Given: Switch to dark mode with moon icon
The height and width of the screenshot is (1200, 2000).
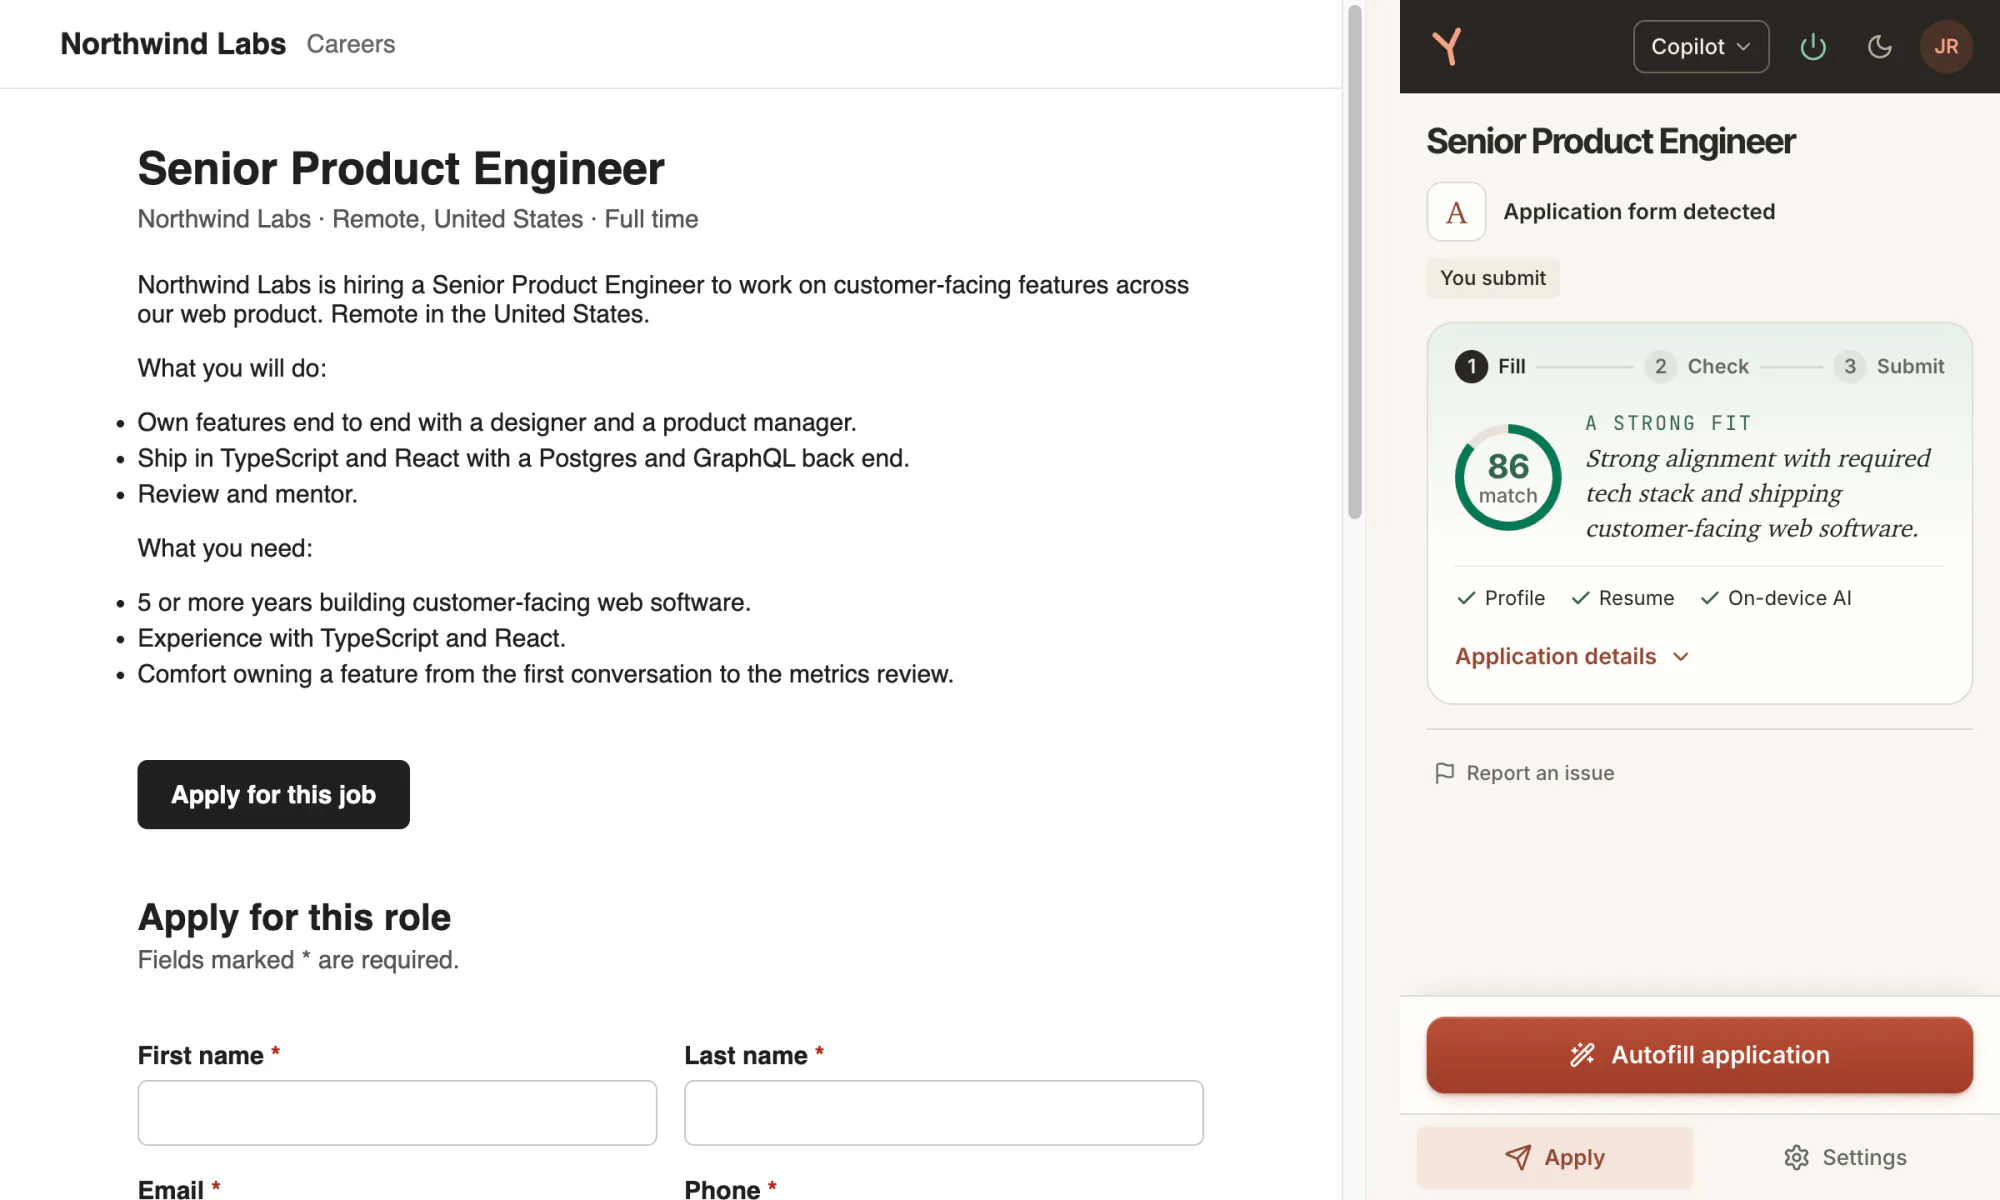Looking at the screenshot, I should 1880,46.
